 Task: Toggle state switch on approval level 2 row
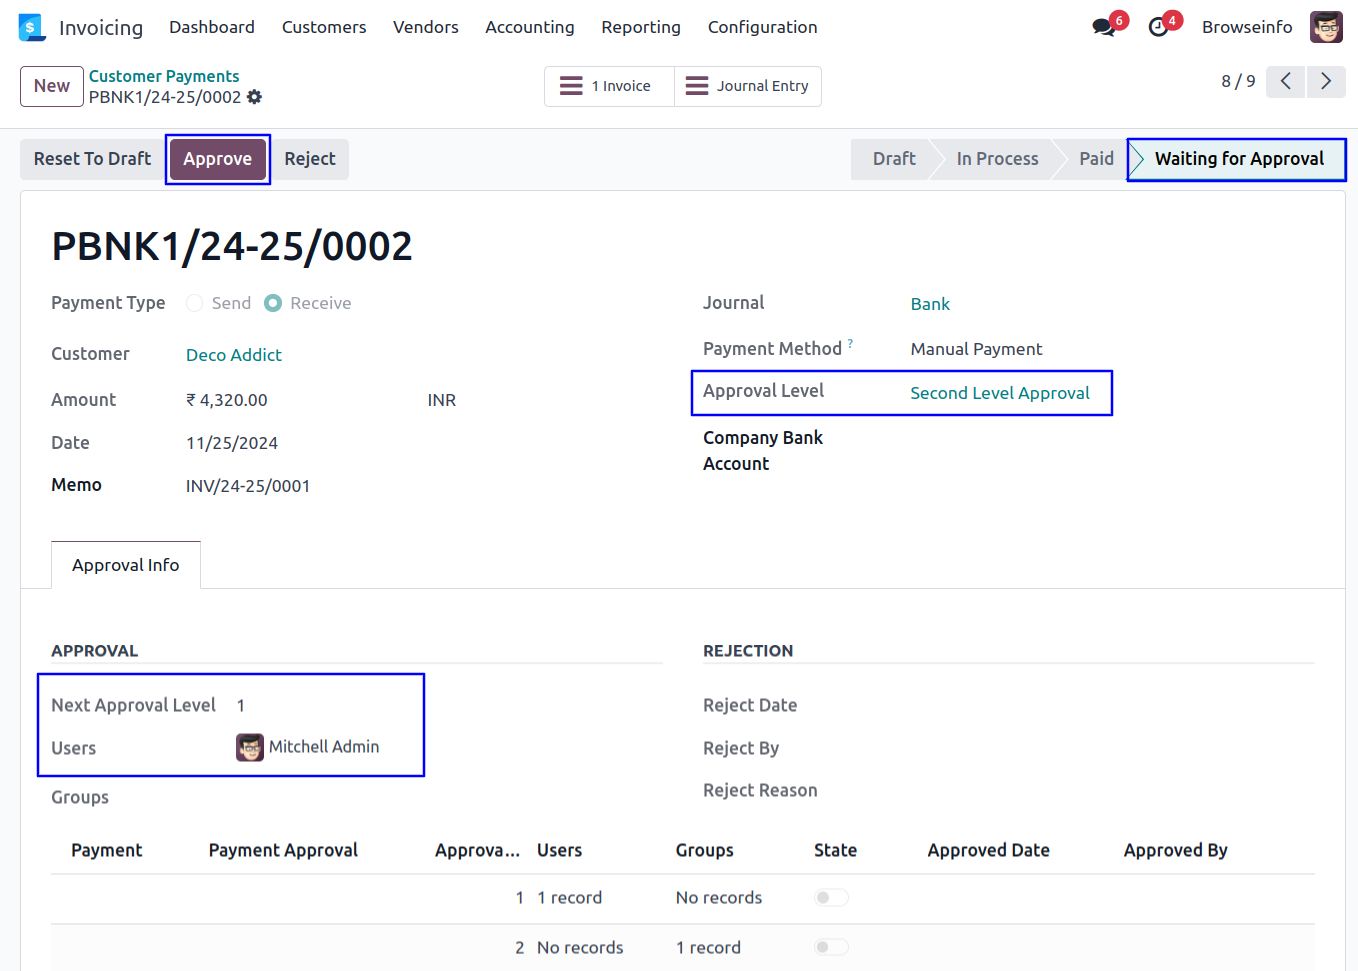point(831,947)
